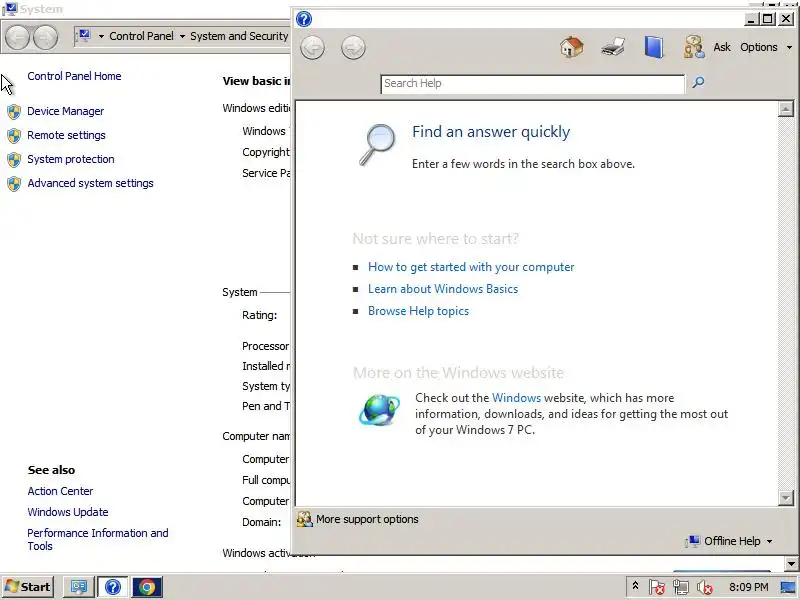Click More support options link

coord(367,519)
